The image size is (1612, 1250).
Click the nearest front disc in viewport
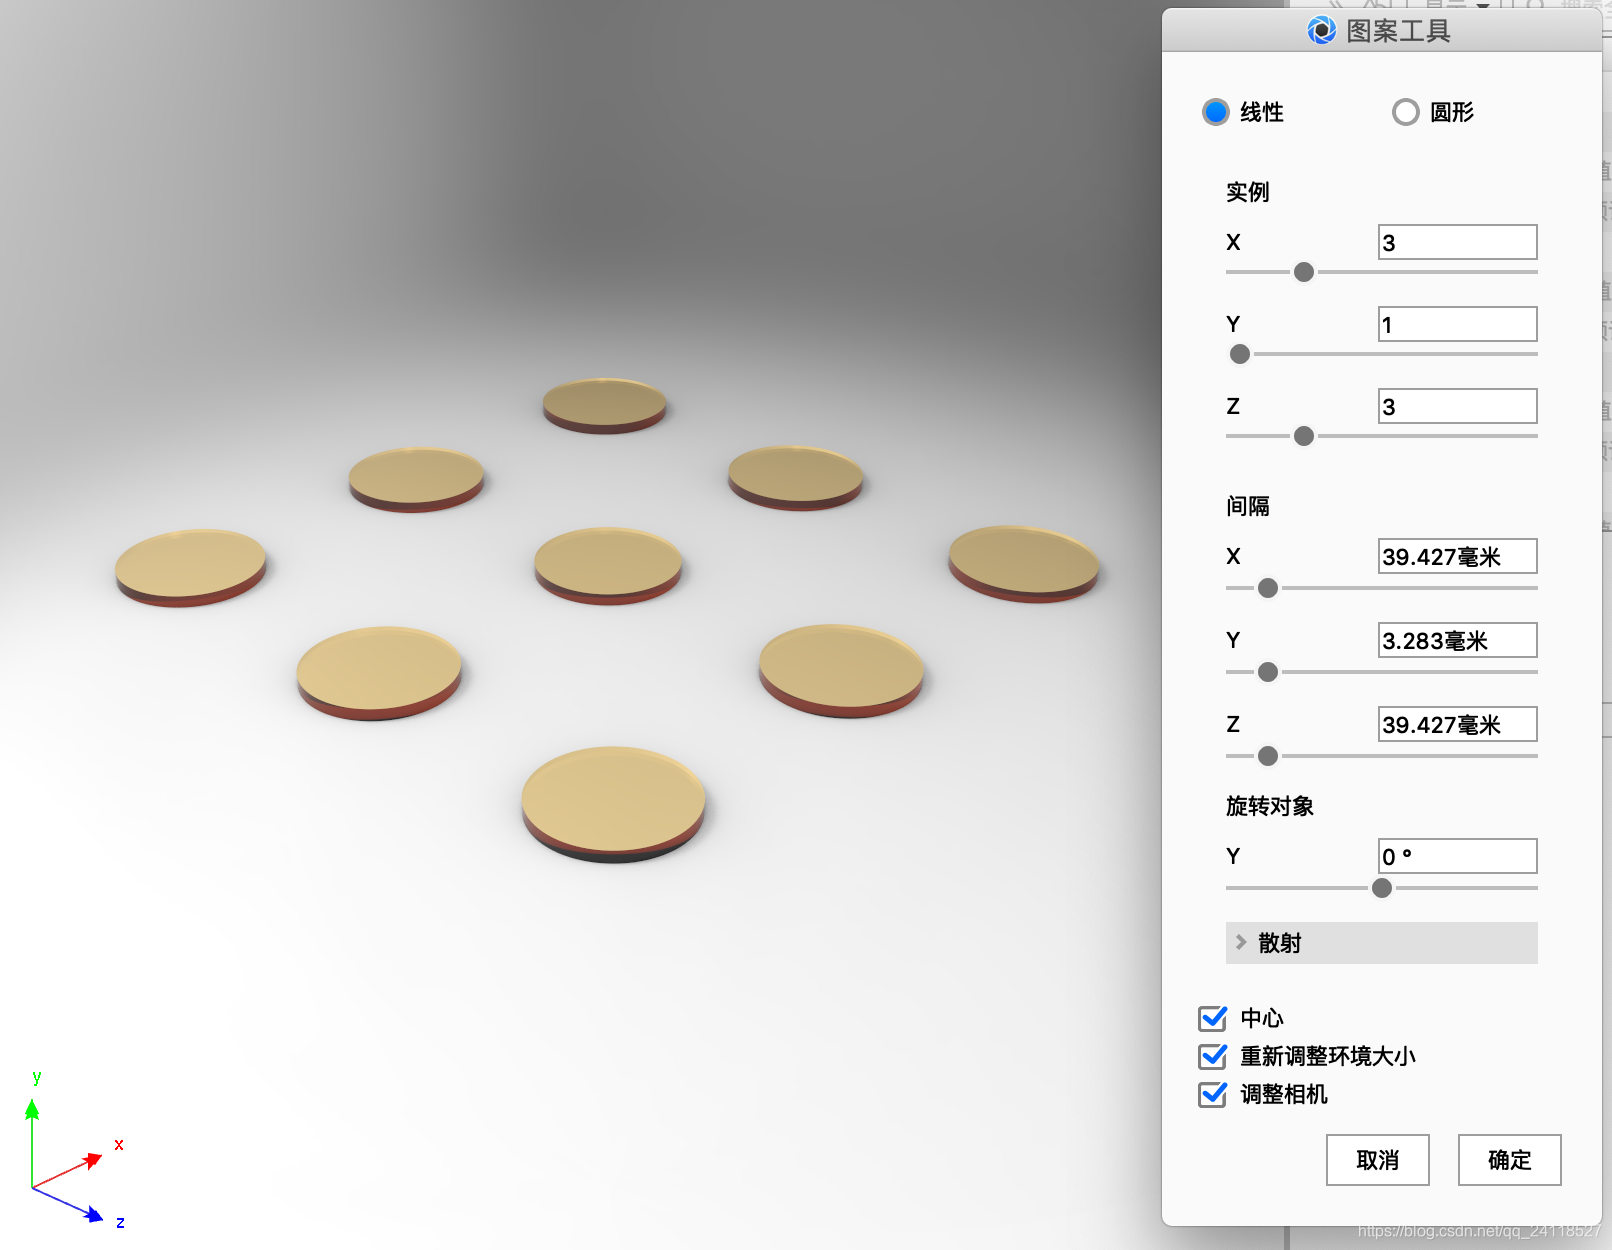(613, 804)
